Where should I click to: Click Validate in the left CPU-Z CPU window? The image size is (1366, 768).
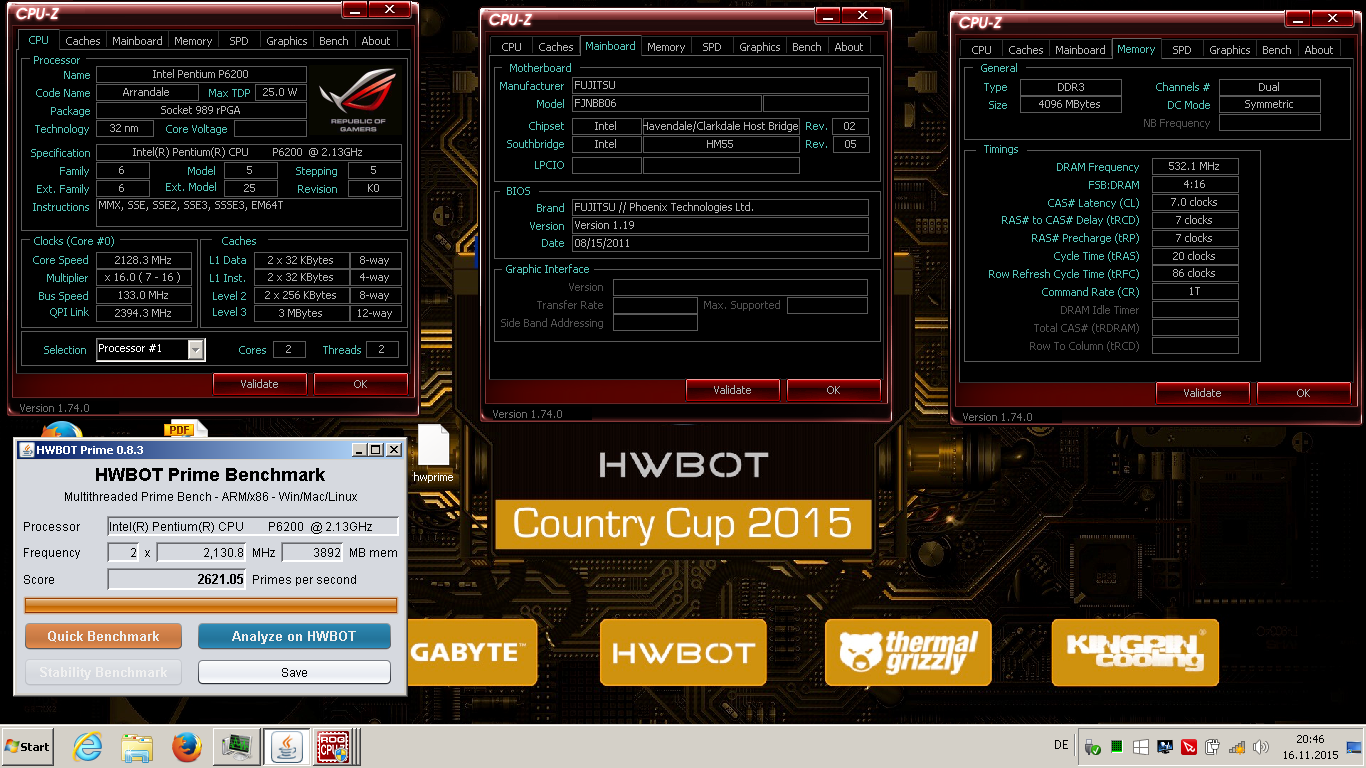tap(259, 384)
